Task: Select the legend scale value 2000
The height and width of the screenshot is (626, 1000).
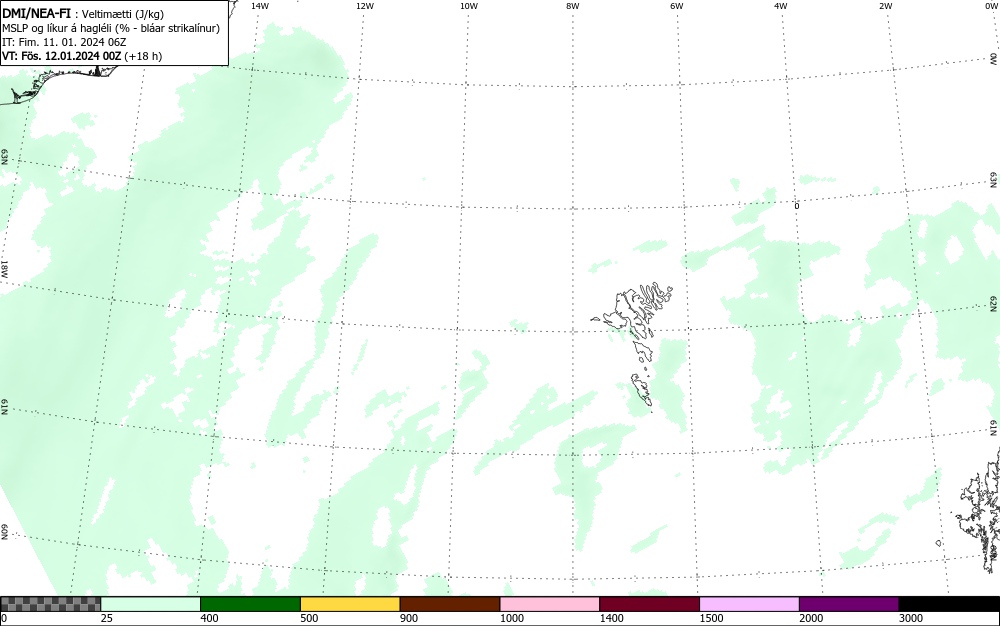Action: (x=811, y=618)
